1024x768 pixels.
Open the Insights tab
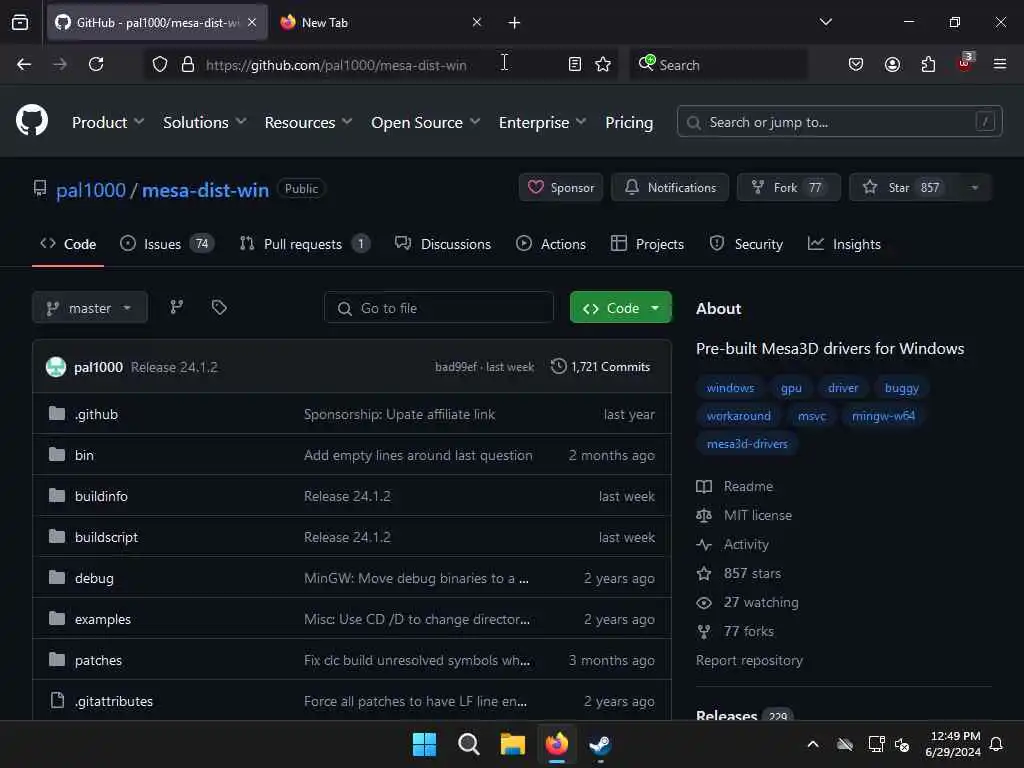coord(844,244)
